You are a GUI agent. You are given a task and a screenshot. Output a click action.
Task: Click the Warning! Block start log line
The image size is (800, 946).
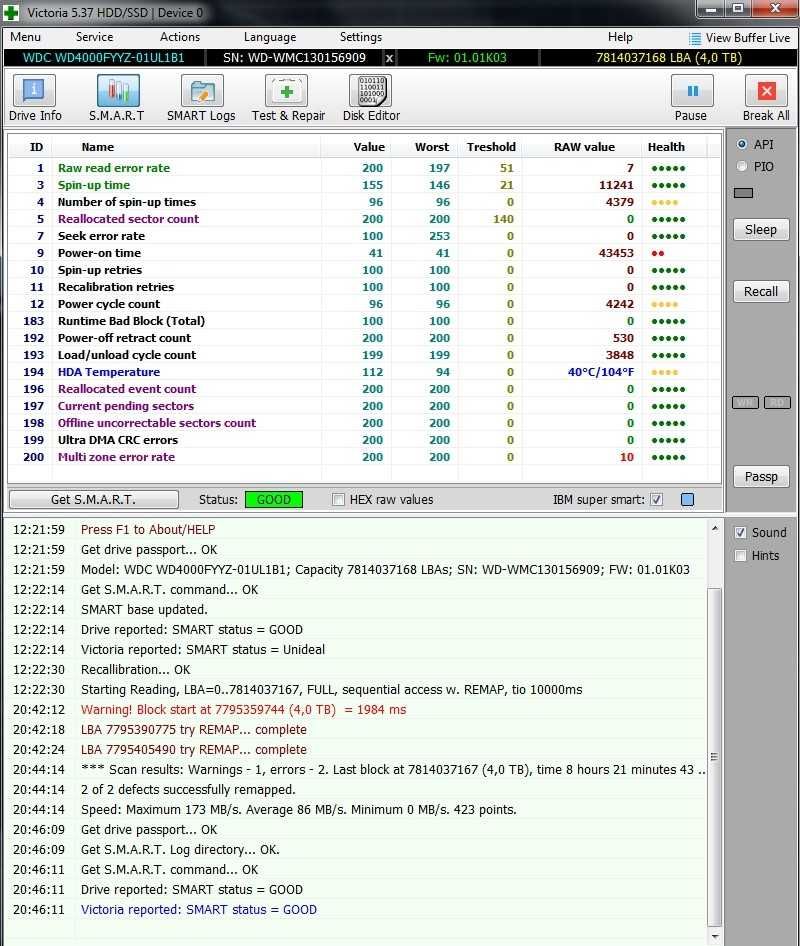(243, 710)
